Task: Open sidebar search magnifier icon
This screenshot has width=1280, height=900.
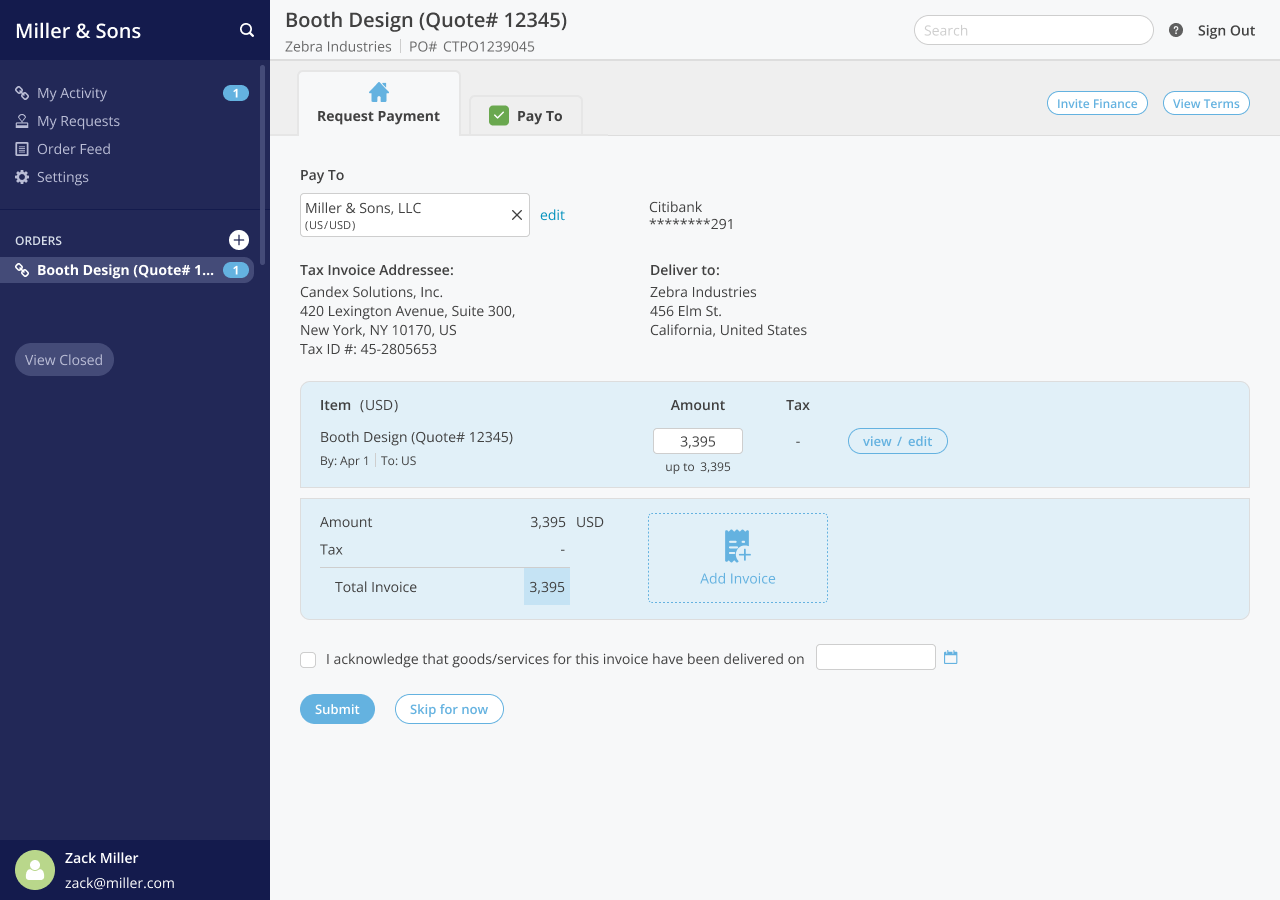Action: (247, 30)
